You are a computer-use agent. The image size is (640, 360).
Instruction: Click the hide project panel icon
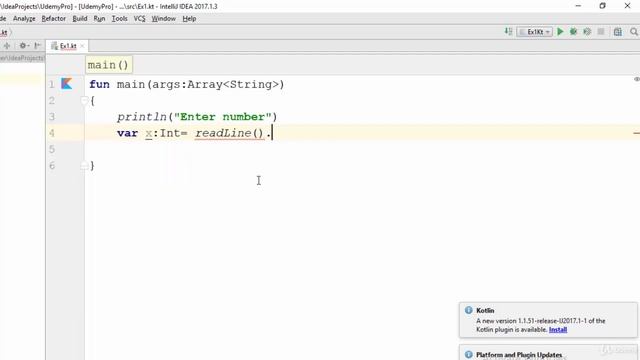tap(37, 46)
